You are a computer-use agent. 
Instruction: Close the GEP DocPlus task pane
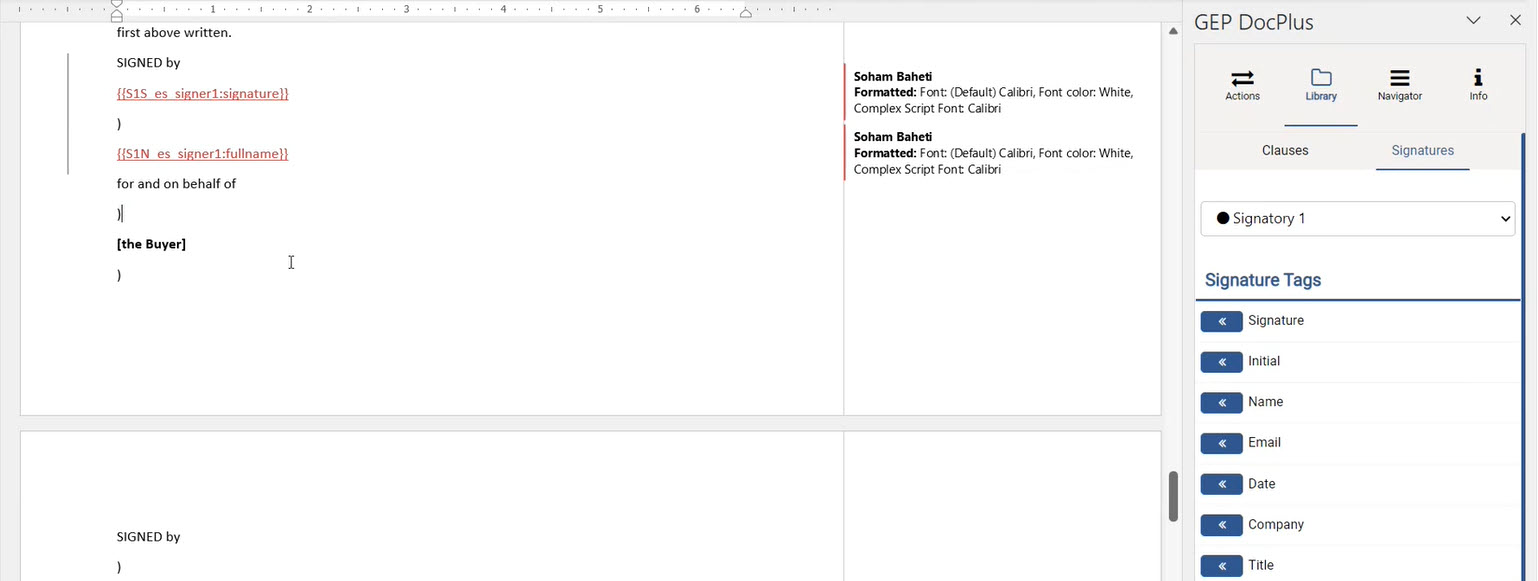pyautogui.click(x=1515, y=21)
